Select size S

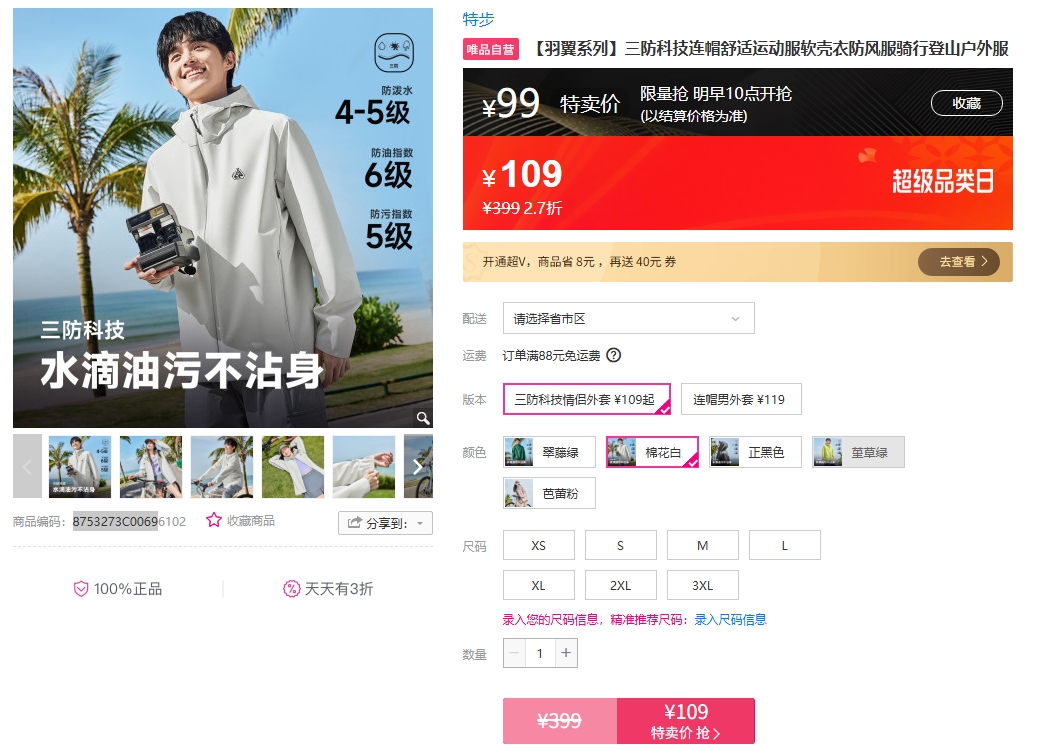tap(621, 546)
